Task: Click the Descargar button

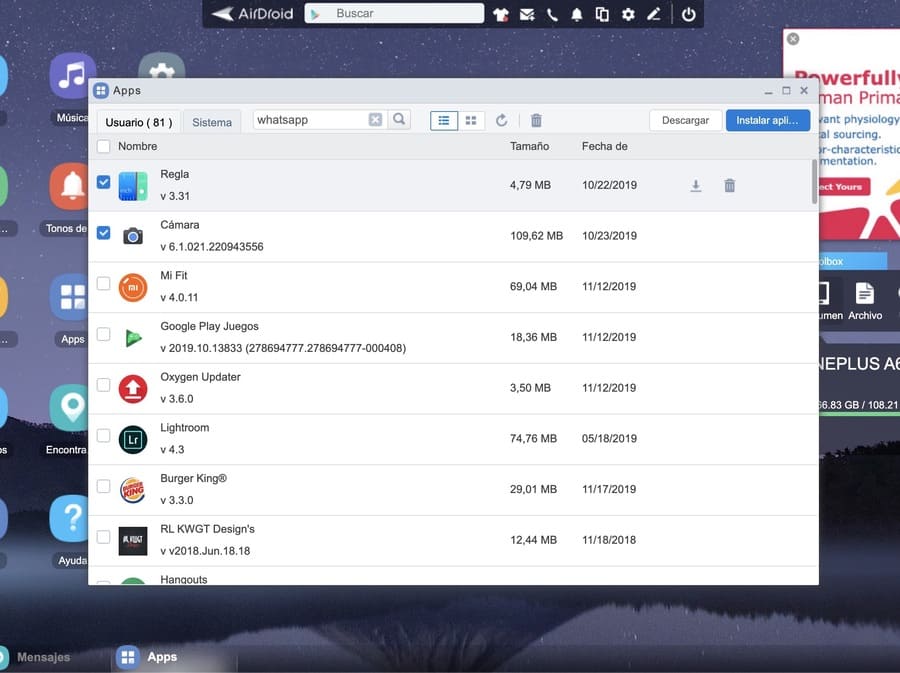Action: pos(685,120)
